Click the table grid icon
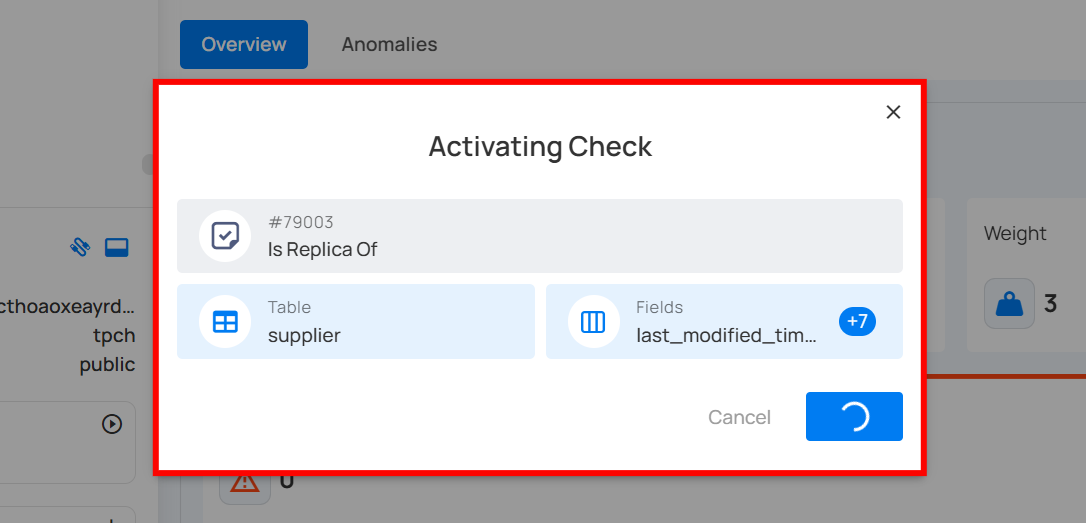Image resolution: width=1086 pixels, height=523 pixels. point(225,322)
